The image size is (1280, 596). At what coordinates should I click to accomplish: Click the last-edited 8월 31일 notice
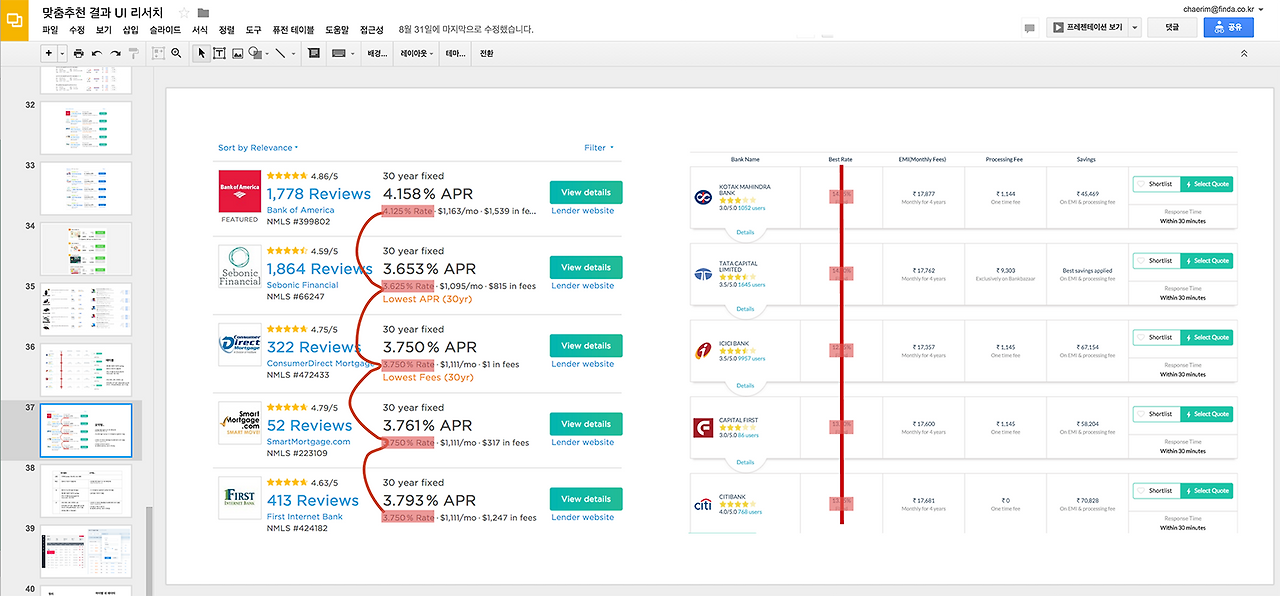click(465, 30)
